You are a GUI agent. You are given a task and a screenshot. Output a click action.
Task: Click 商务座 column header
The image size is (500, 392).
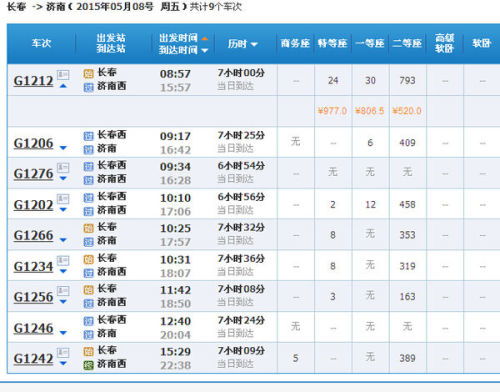click(295, 43)
